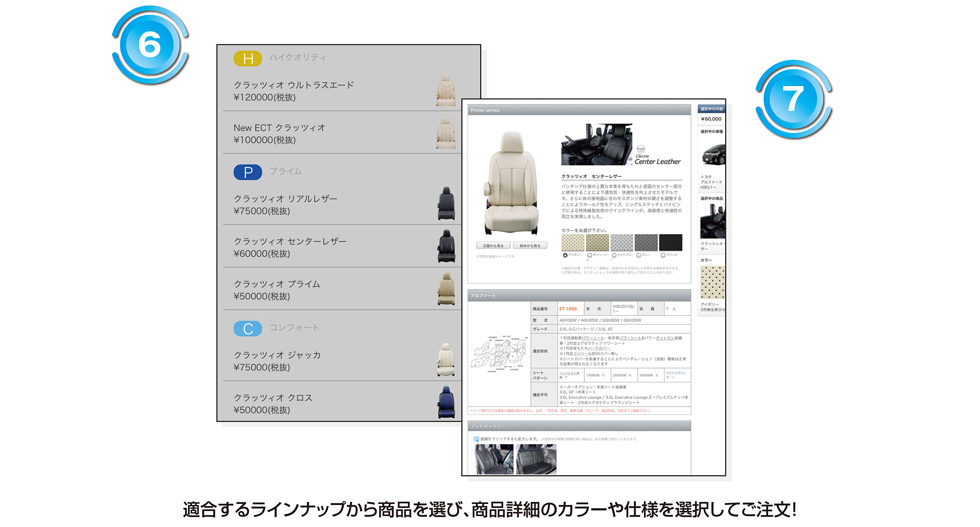Select クラッツィオ ウルトラスエード ¥120000 product row
980x527 pixels.
(342, 91)
